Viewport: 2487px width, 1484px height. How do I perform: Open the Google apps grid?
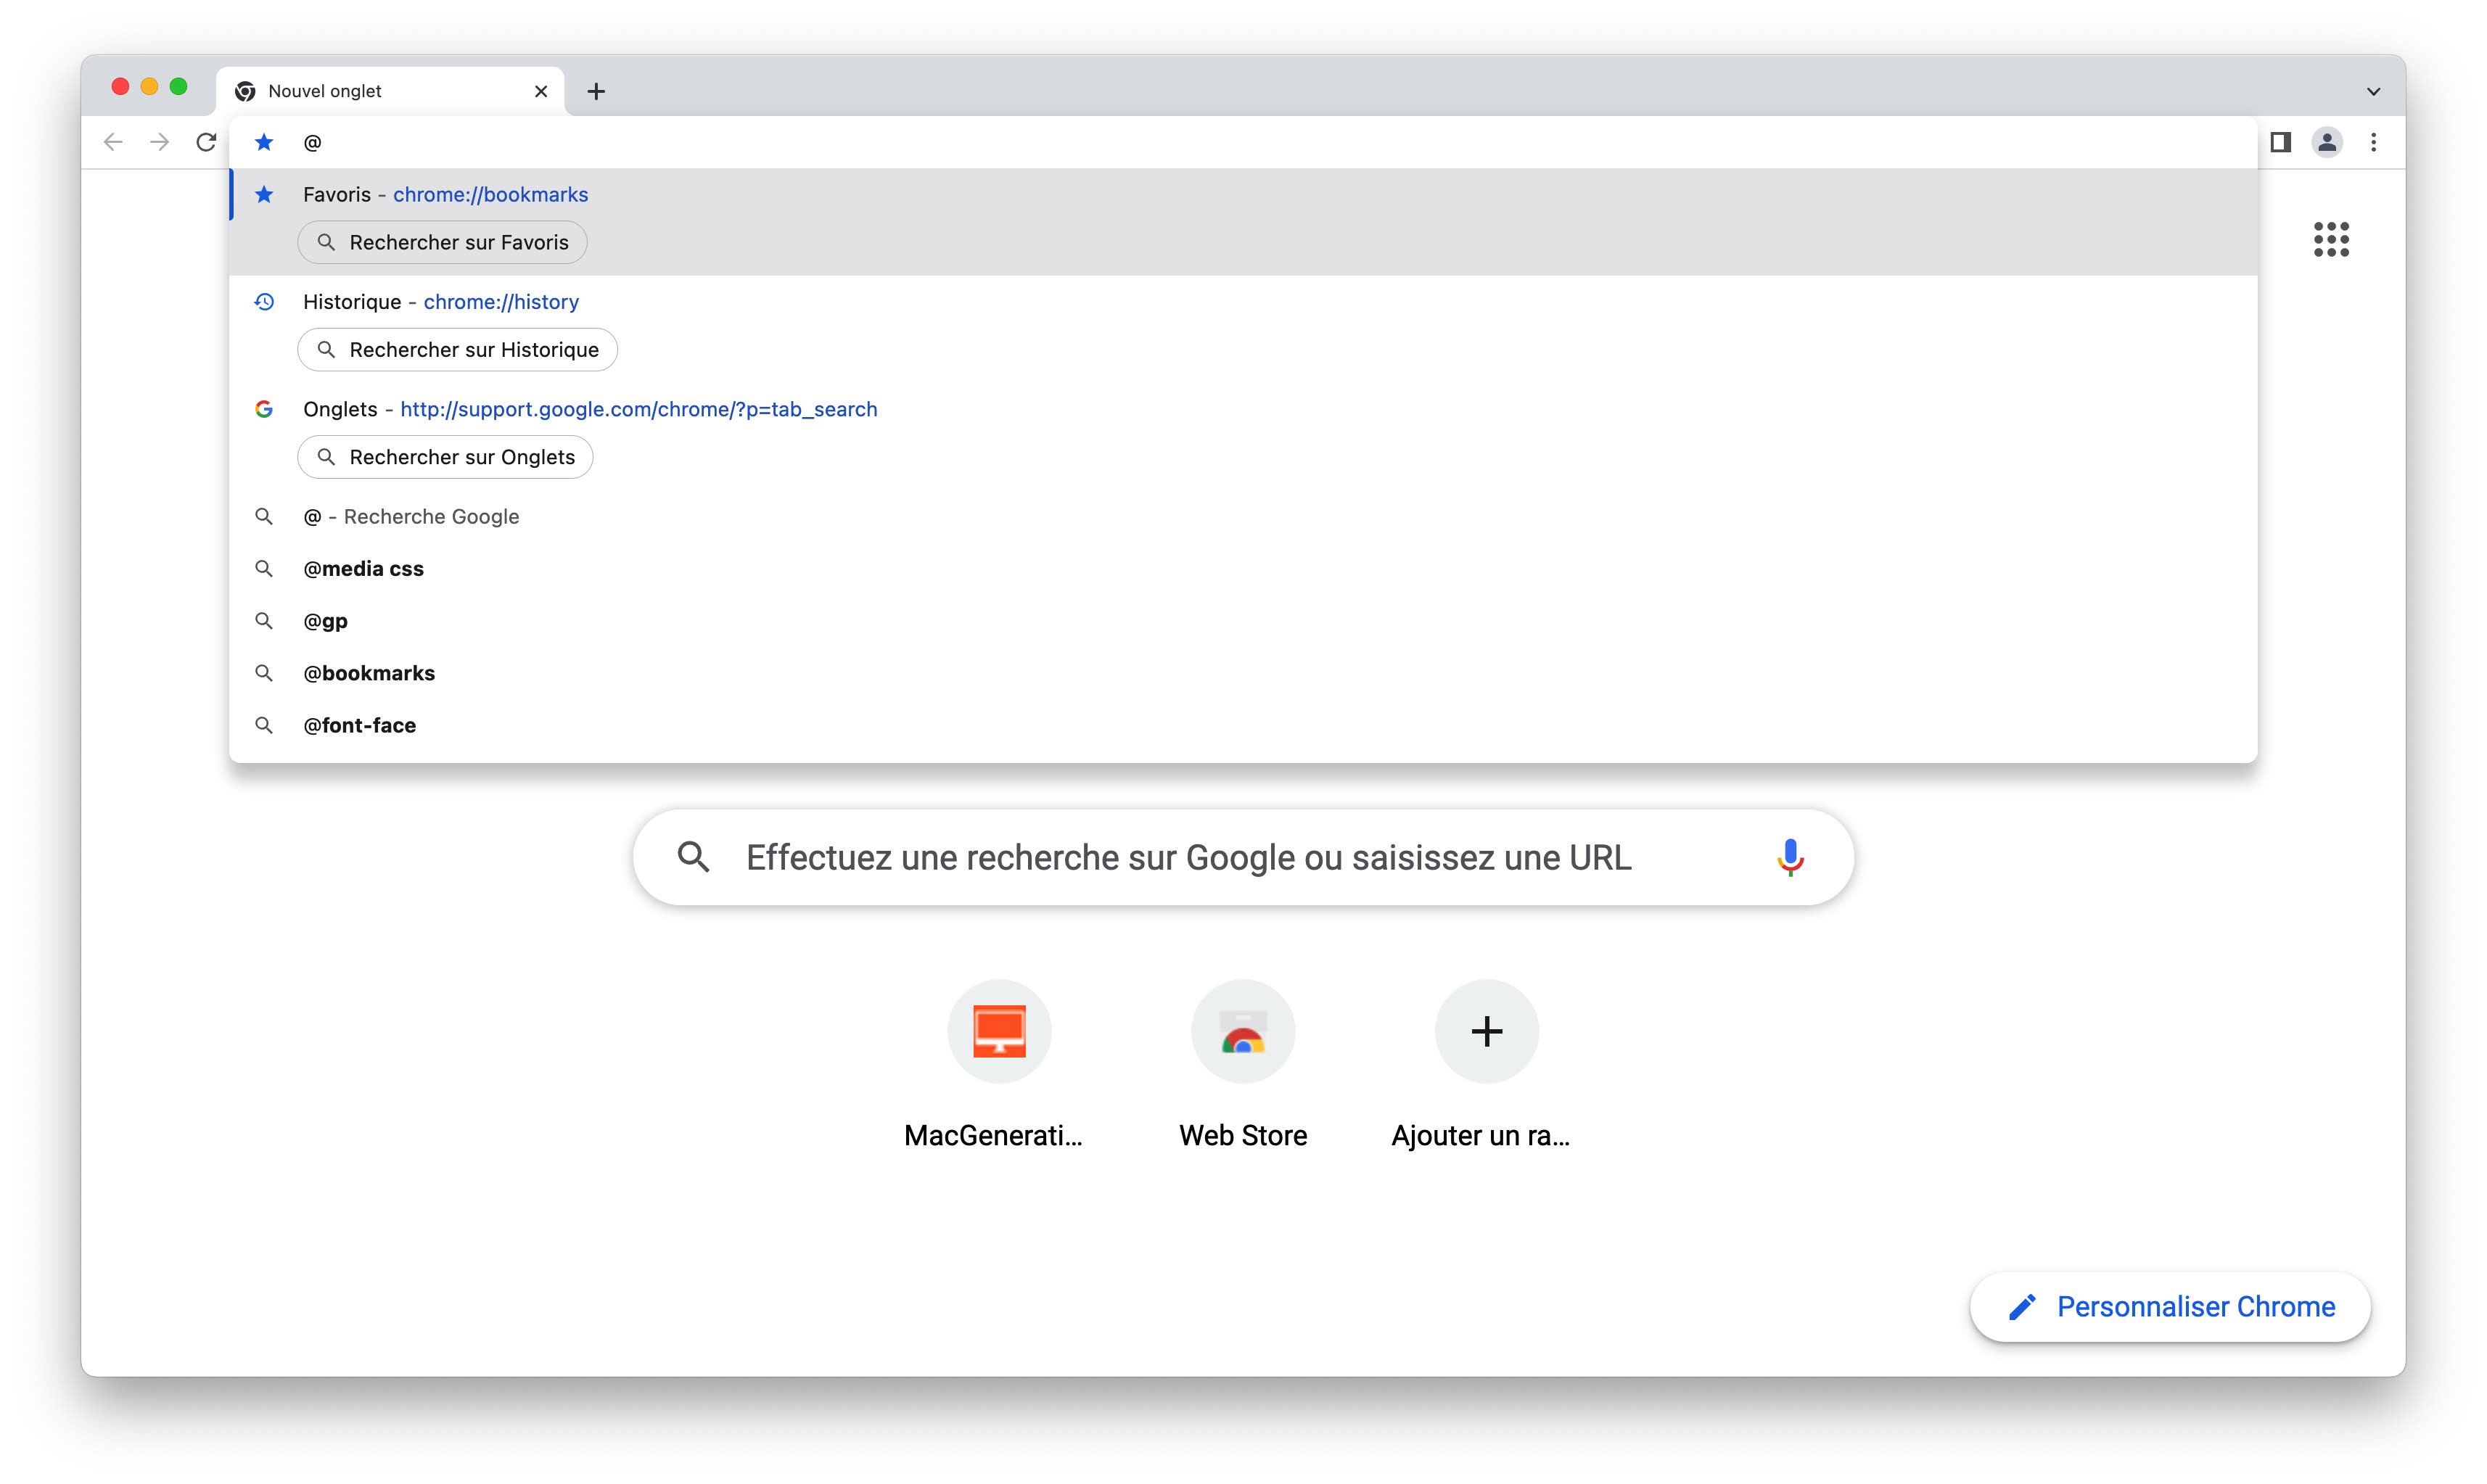pyautogui.click(x=2331, y=239)
